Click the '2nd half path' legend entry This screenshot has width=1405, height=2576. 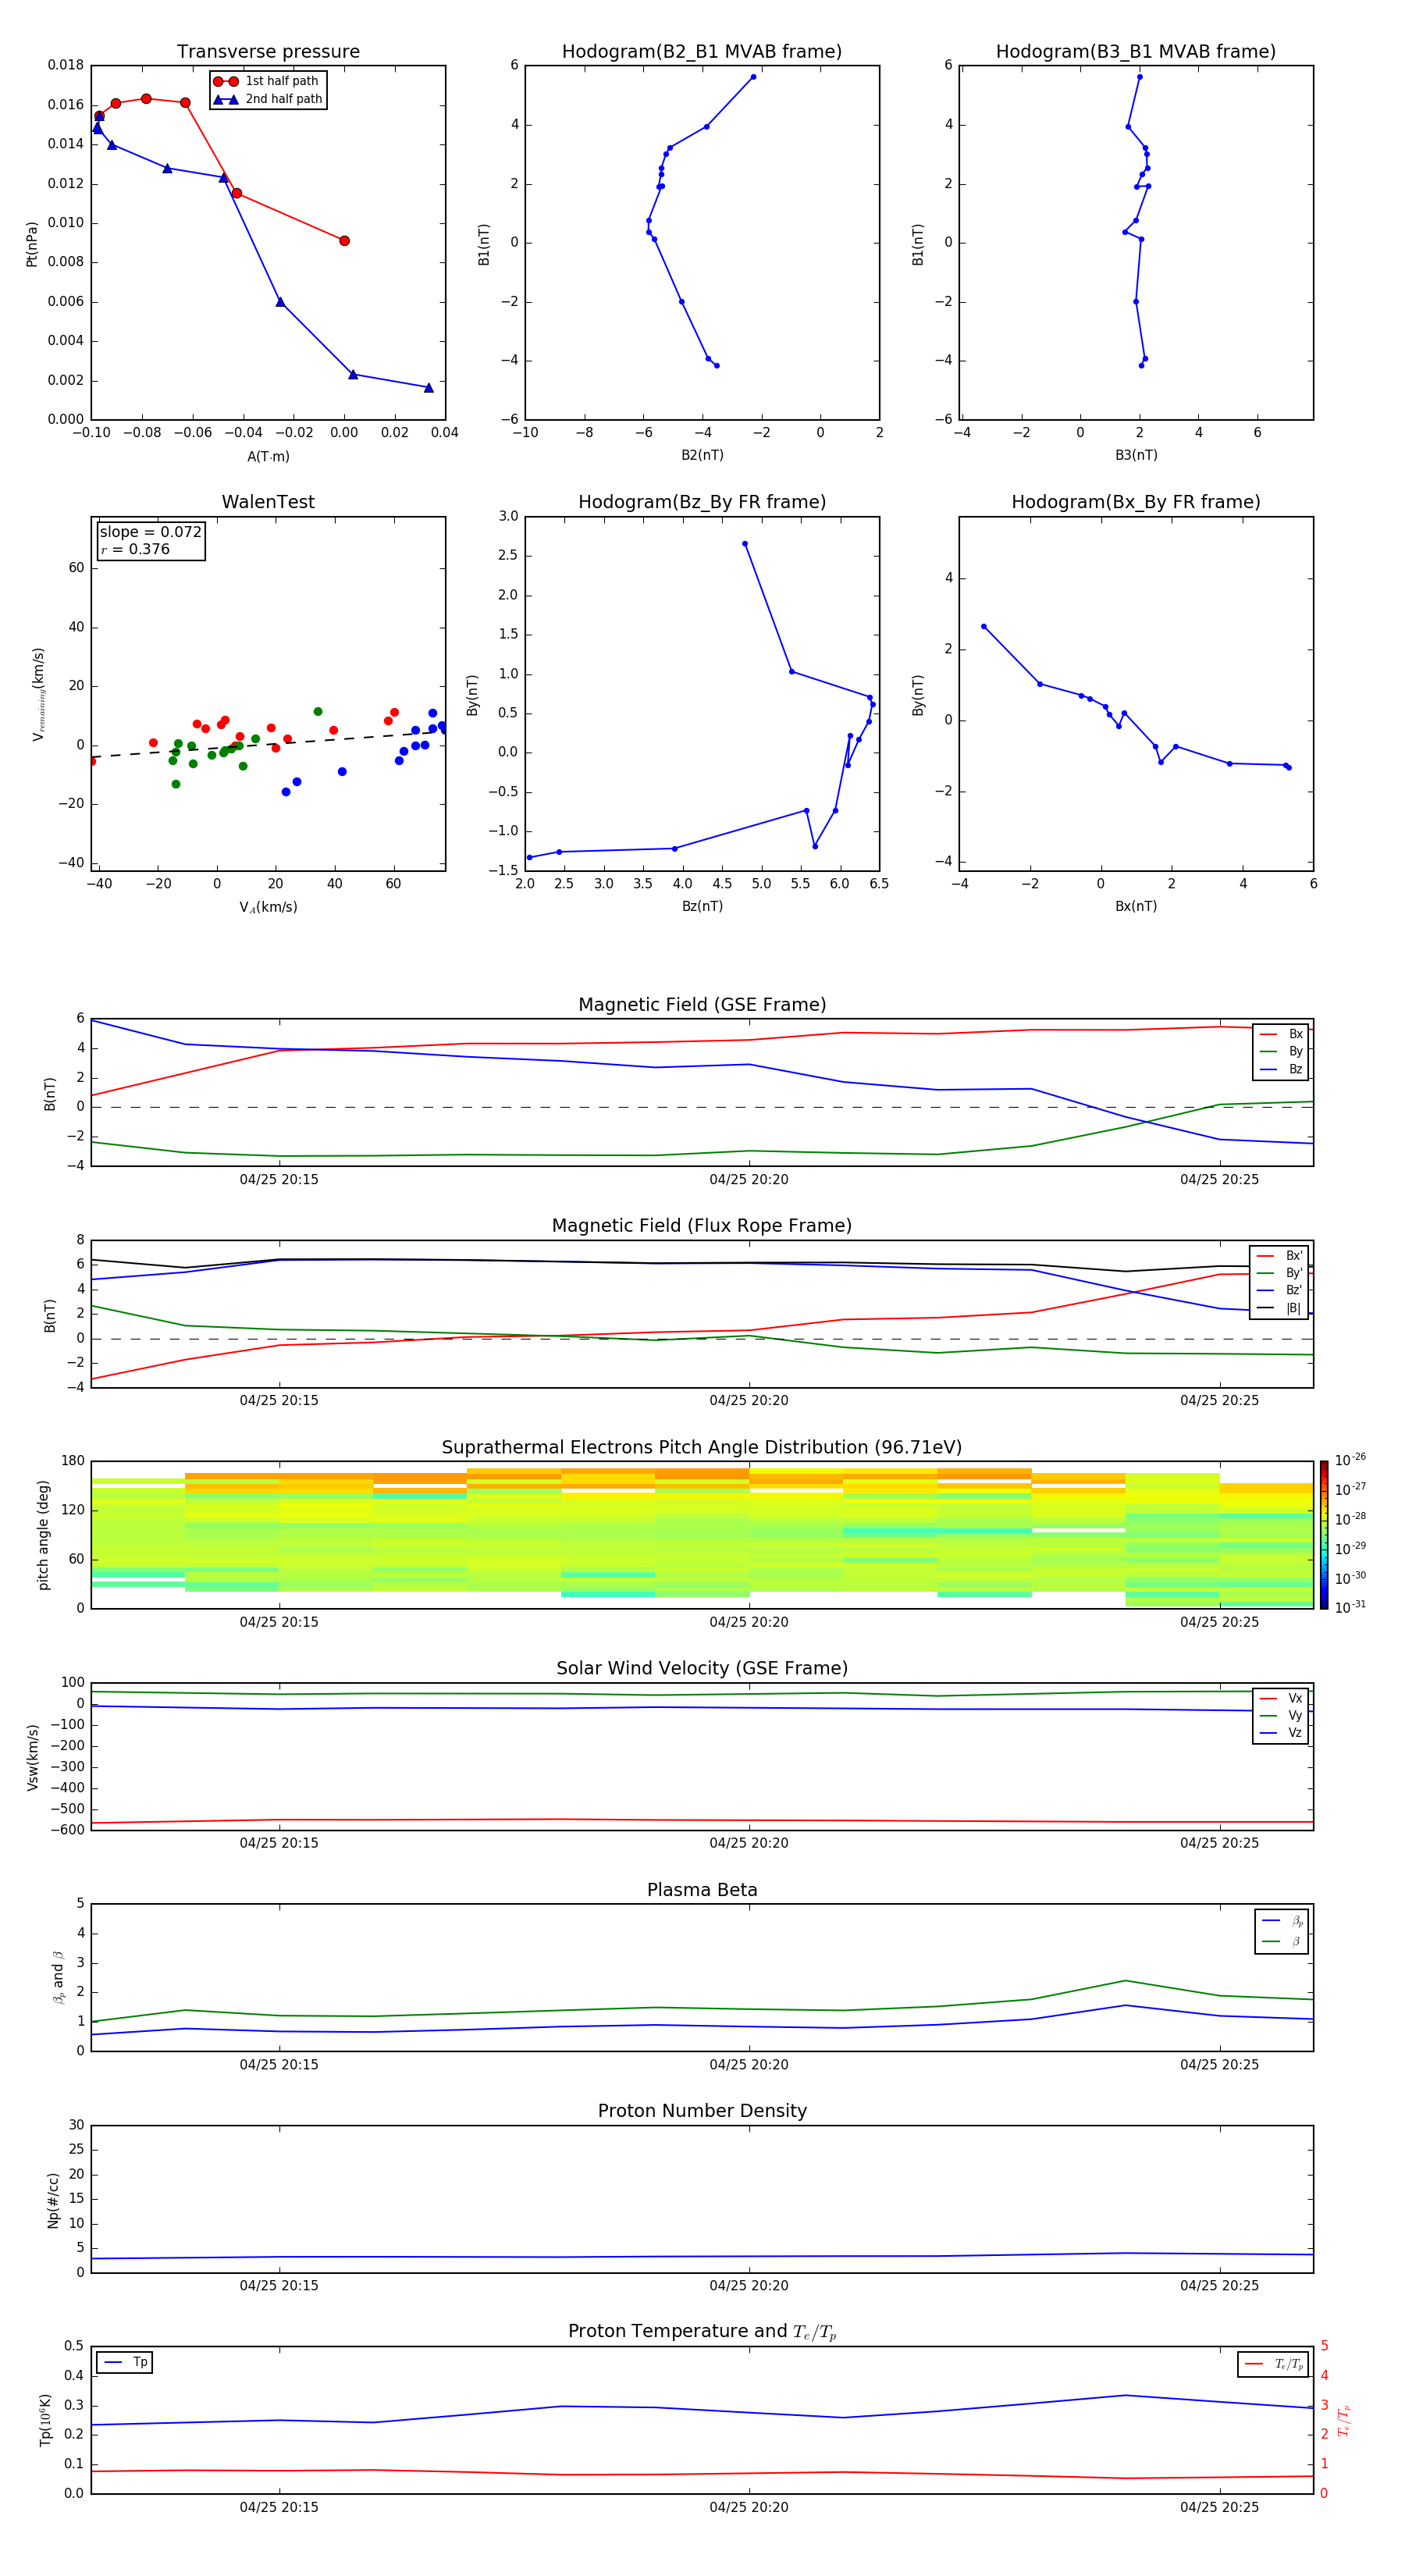coord(267,99)
